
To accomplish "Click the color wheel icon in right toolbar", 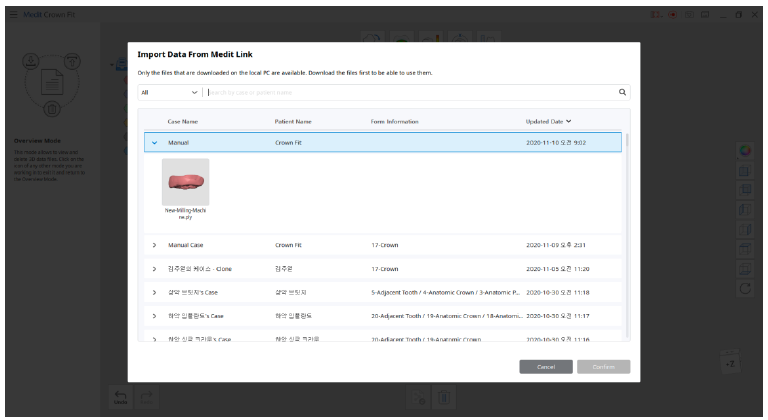I will point(745,151).
